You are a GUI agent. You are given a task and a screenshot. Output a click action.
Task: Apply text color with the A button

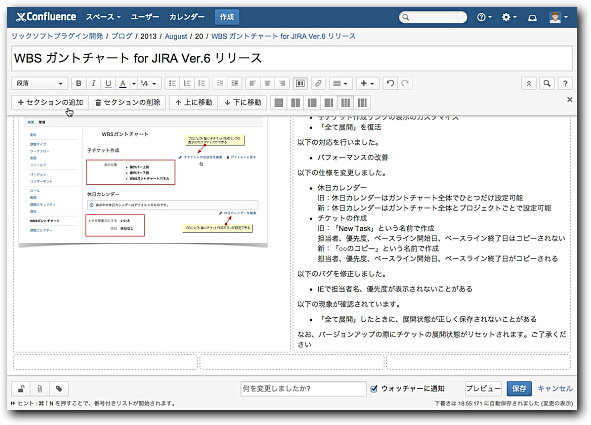tap(122, 83)
